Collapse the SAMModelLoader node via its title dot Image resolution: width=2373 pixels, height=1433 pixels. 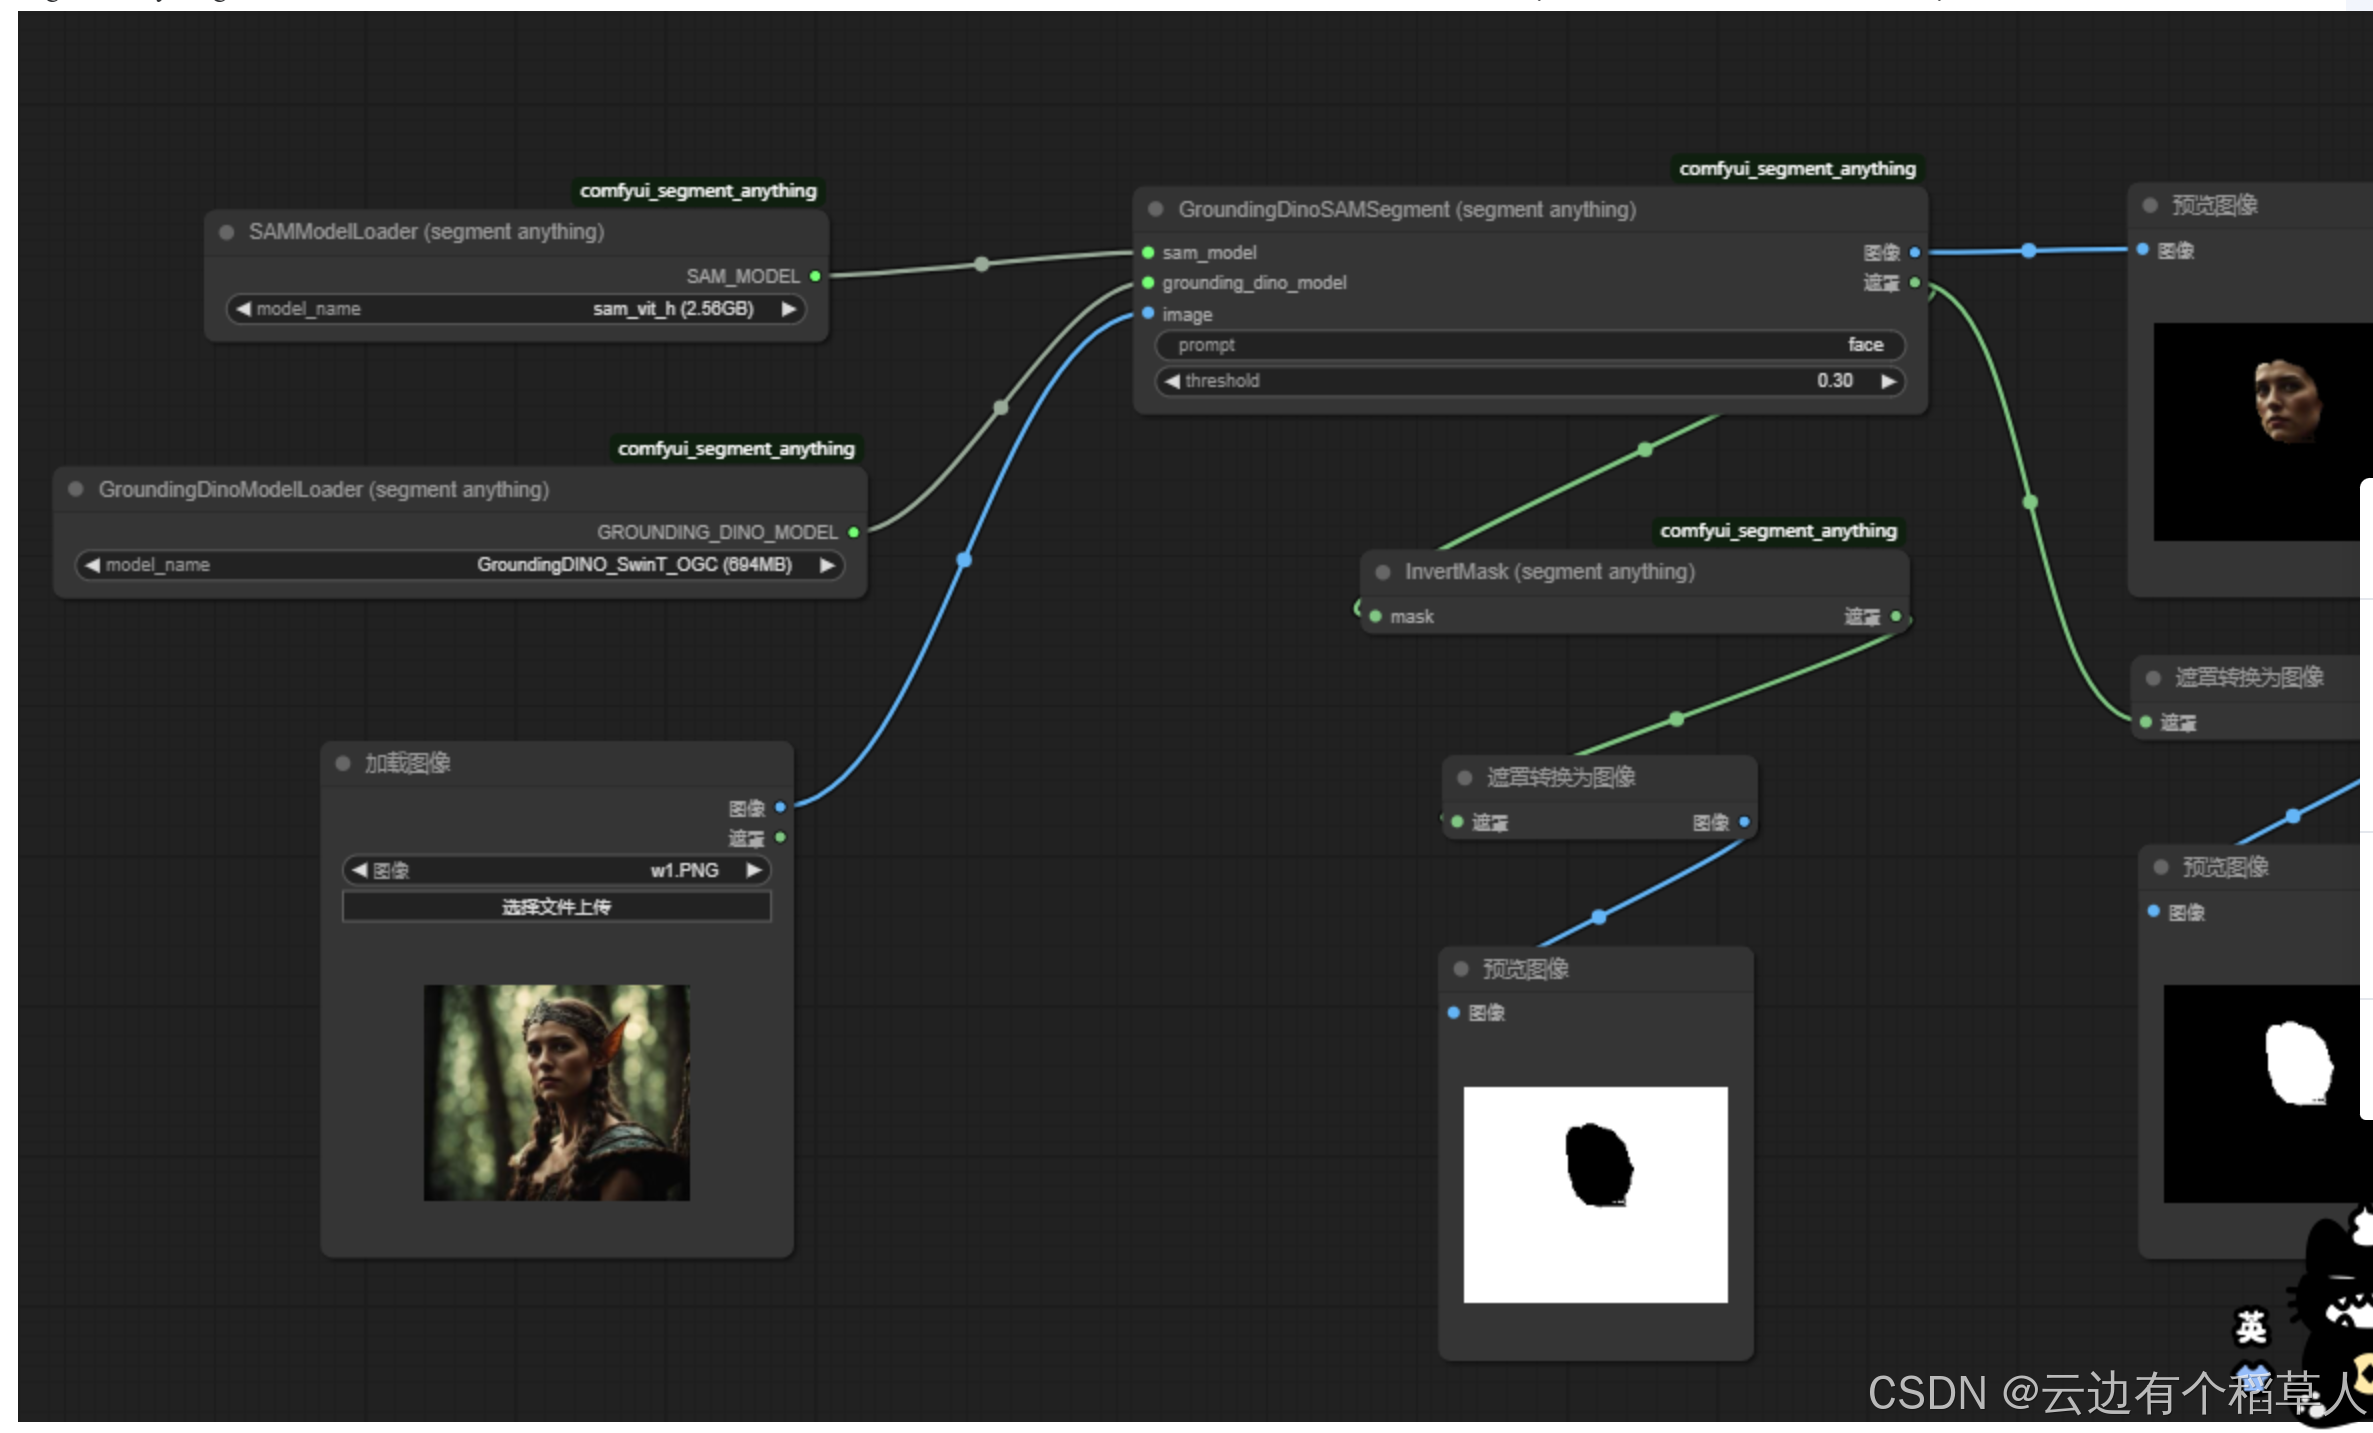coord(227,232)
